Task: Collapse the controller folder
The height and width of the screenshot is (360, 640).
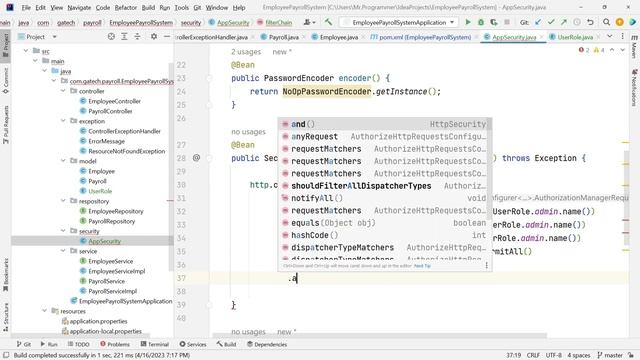Action: pos(63,91)
